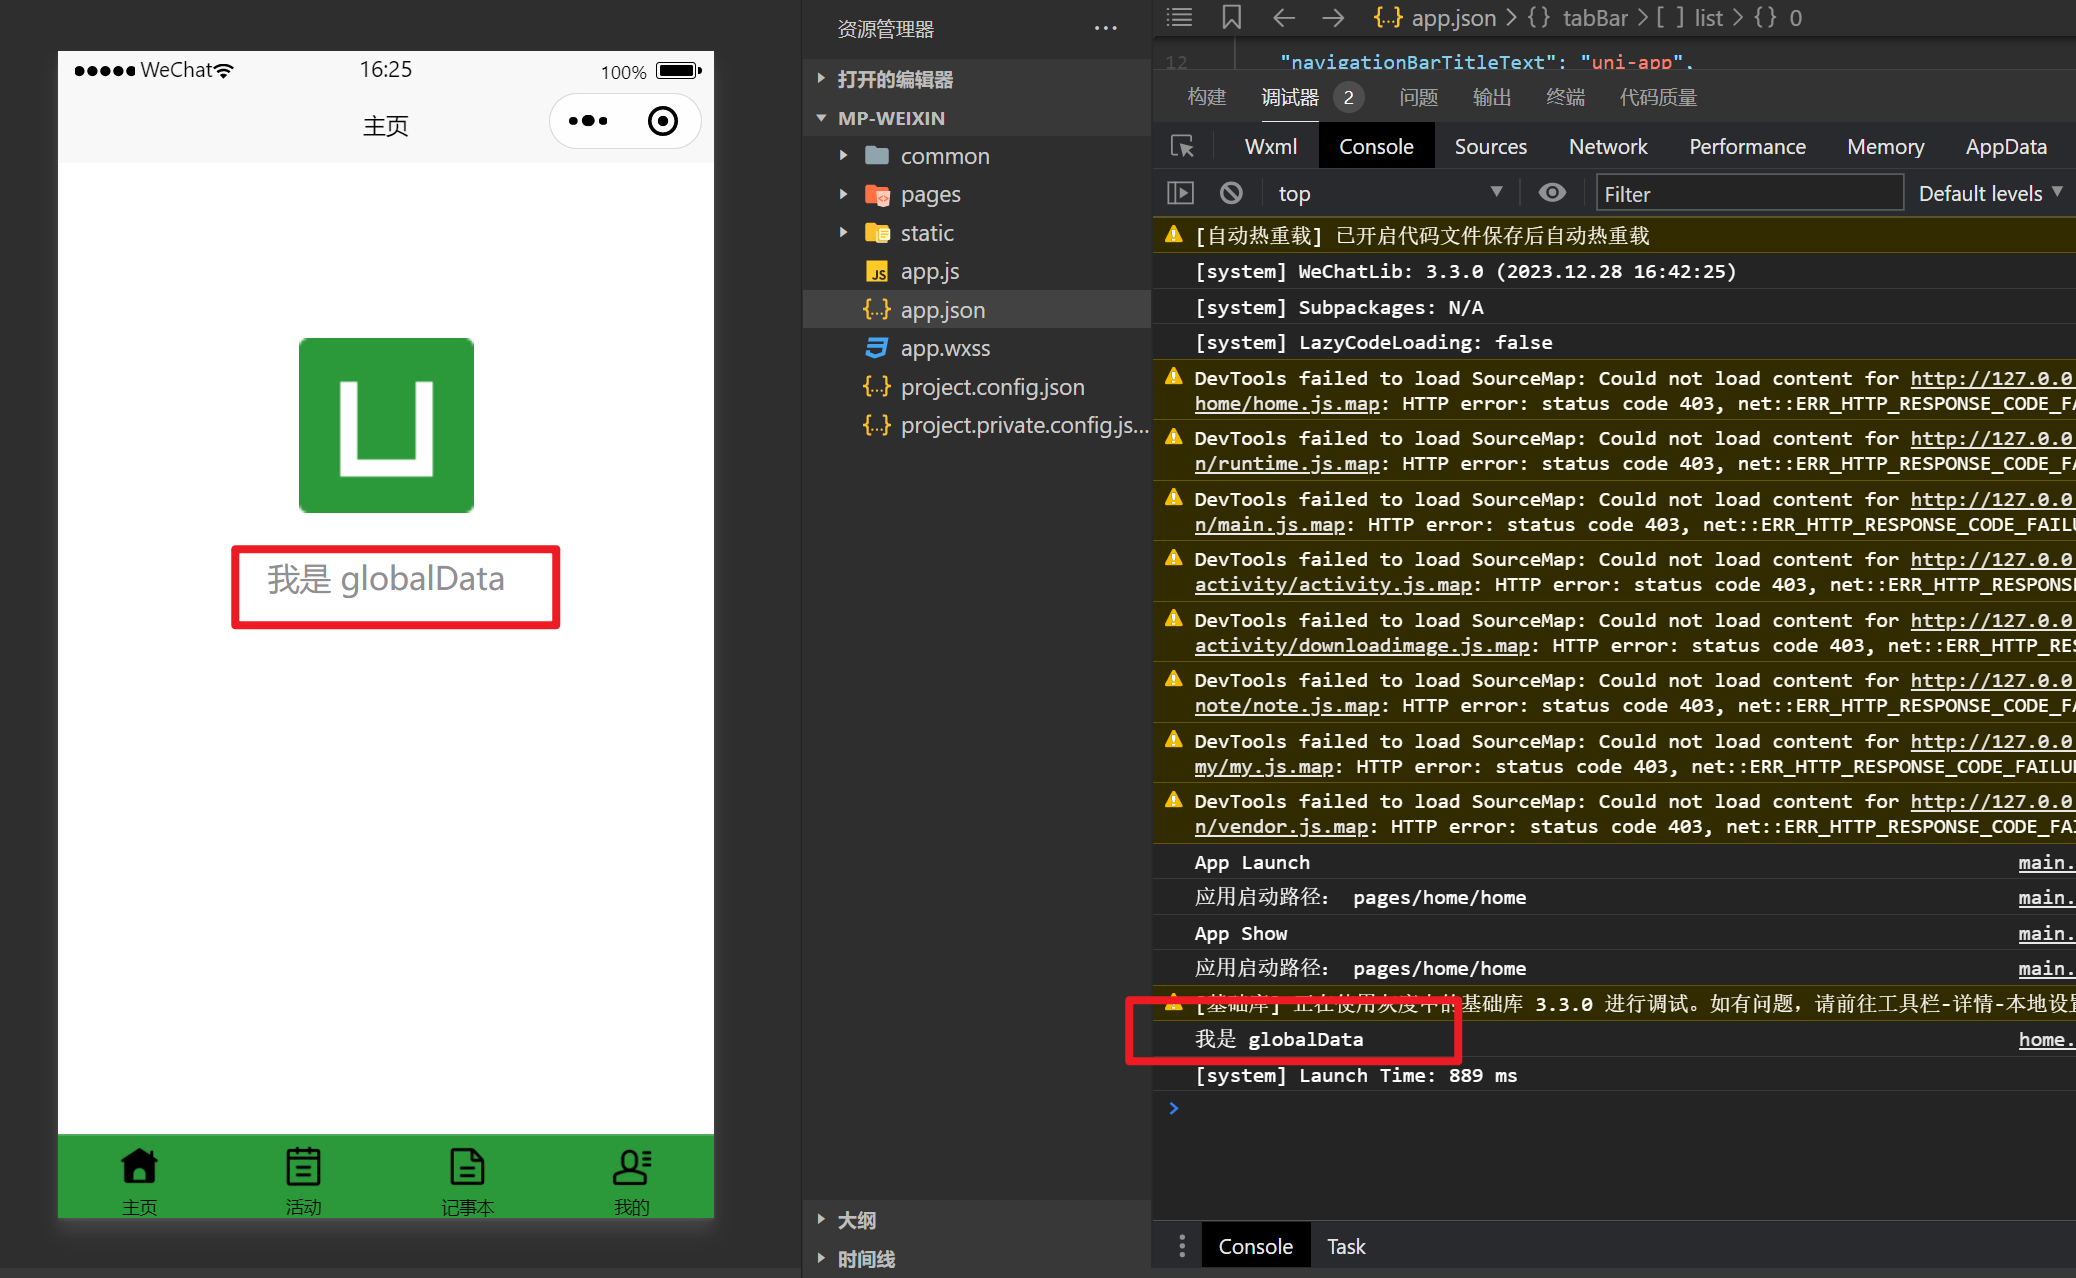The image size is (2076, 1278).
Task: Click the list breadcrumb segment
Action: click(1708, 17)
